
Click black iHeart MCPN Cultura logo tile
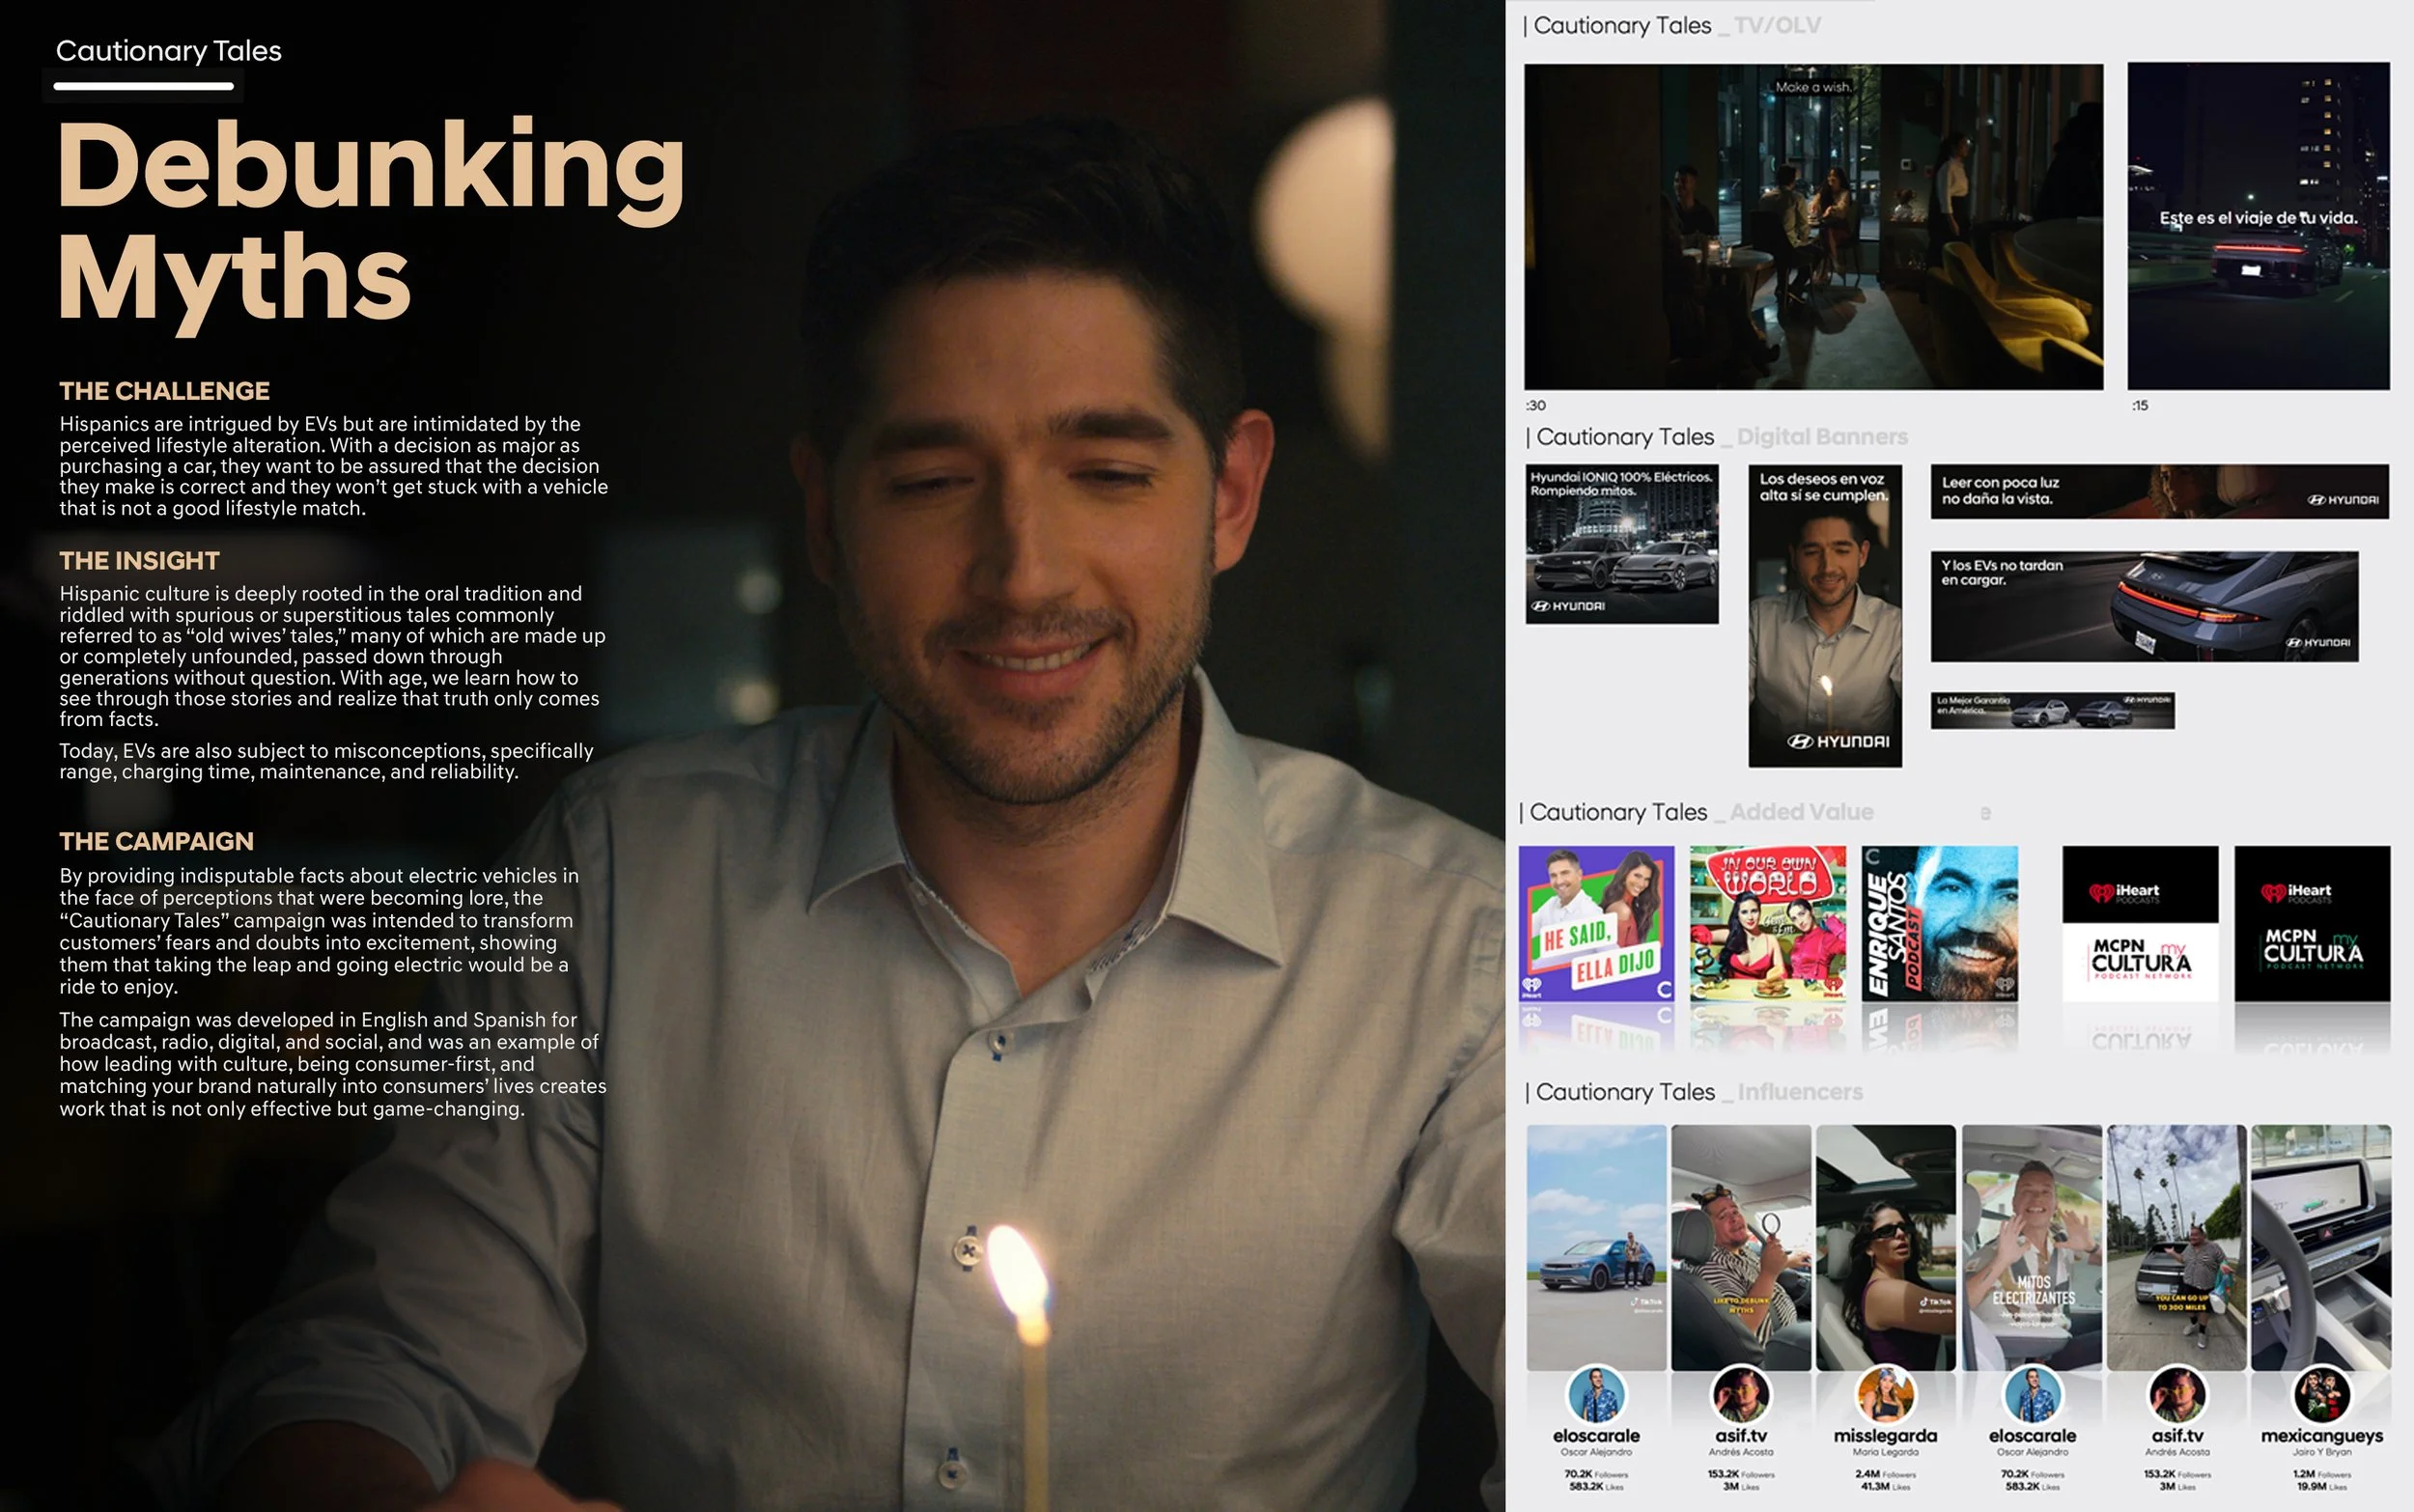click(2312, 923)
